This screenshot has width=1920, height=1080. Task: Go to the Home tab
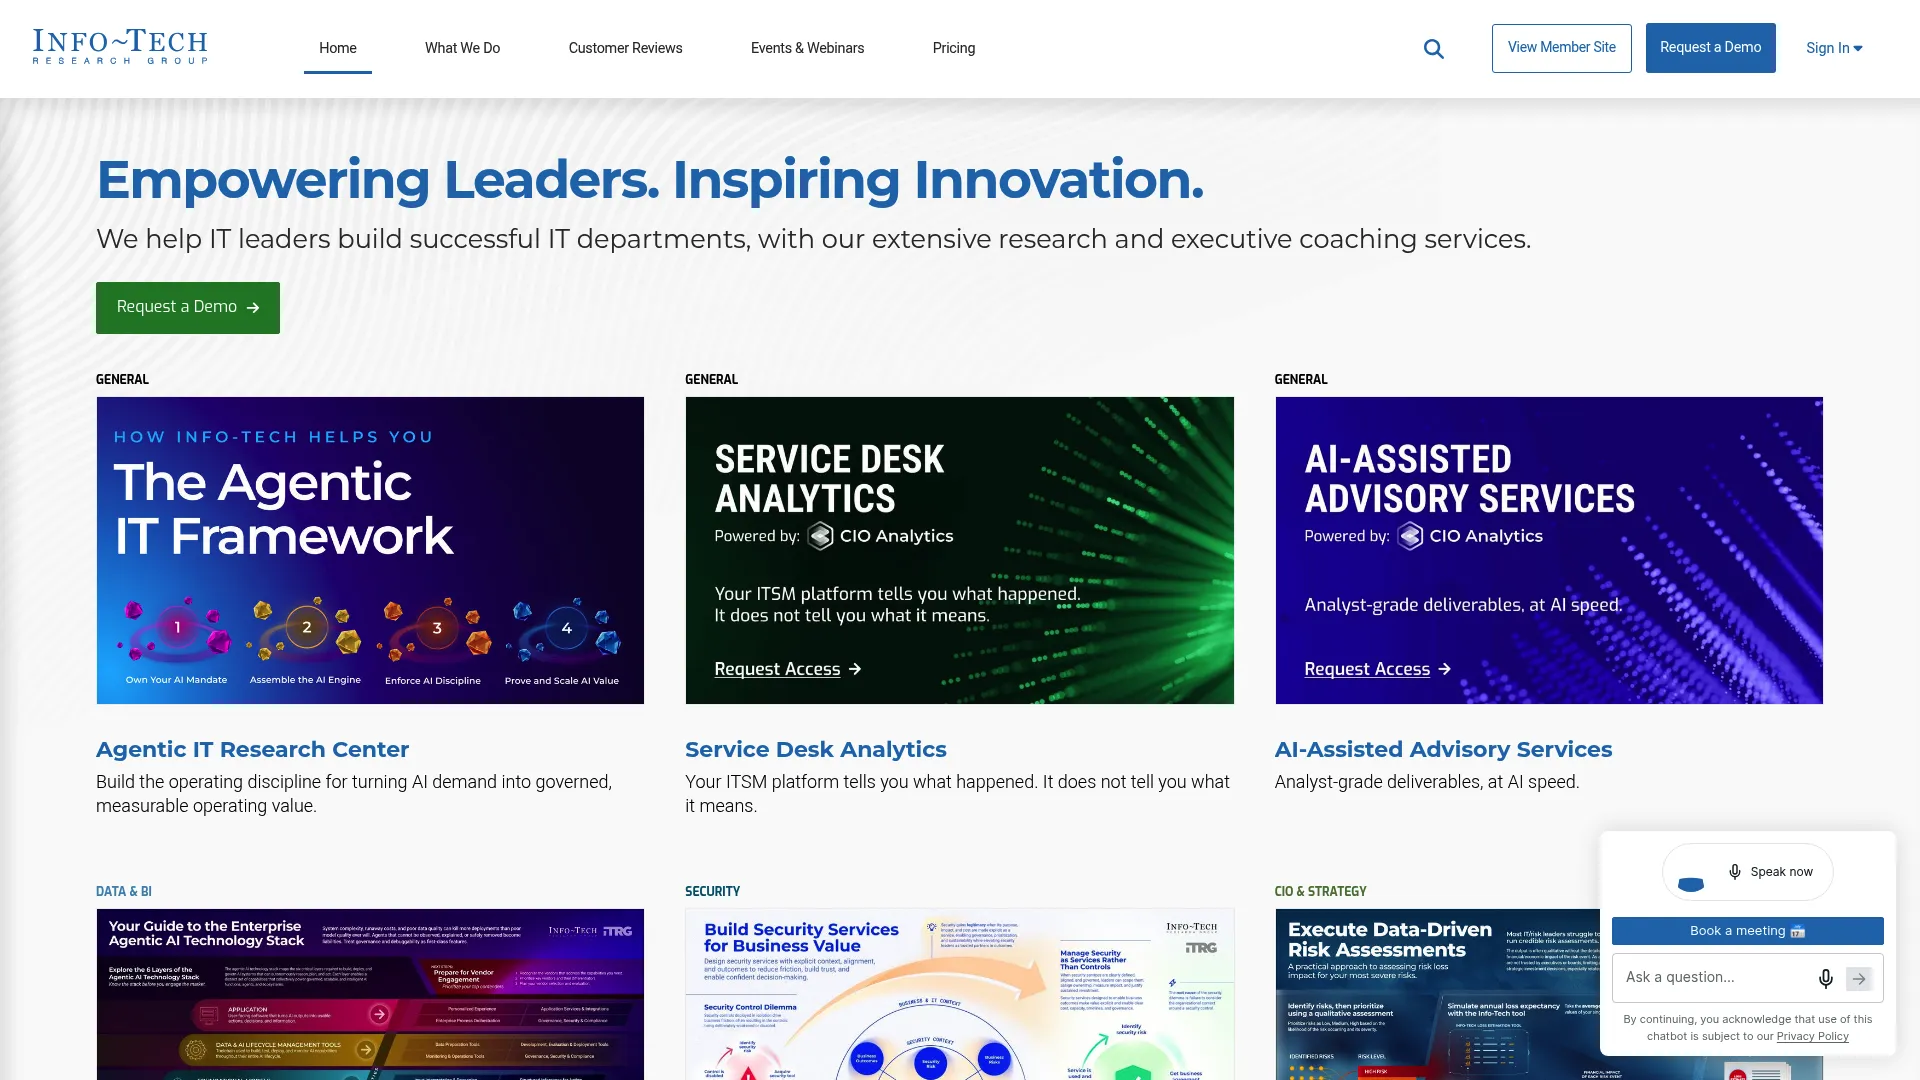click(338, 48)
